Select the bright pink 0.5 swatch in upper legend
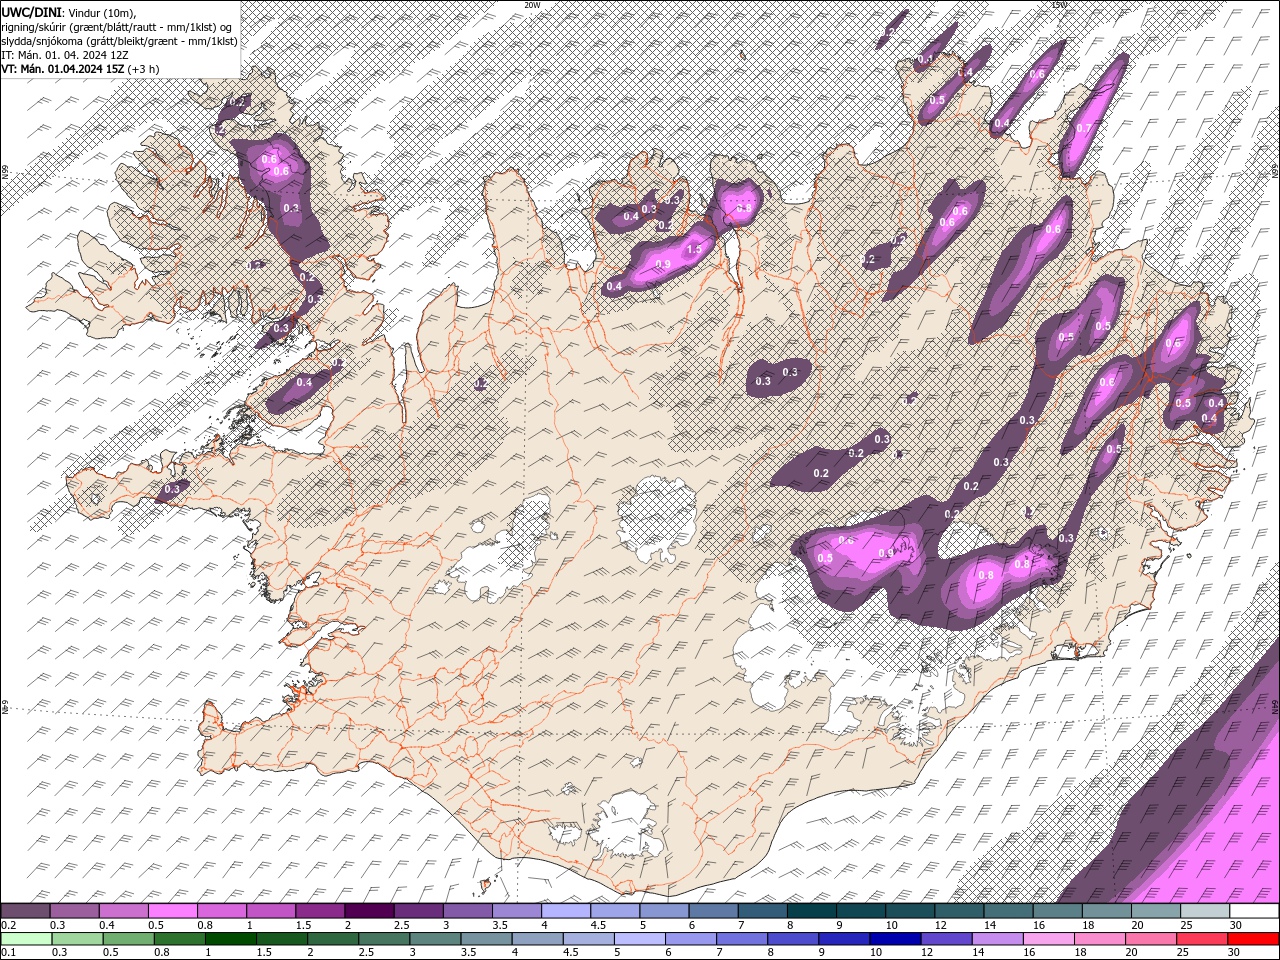The width and height of the screenshot is (1280, 960). [172, 911]
